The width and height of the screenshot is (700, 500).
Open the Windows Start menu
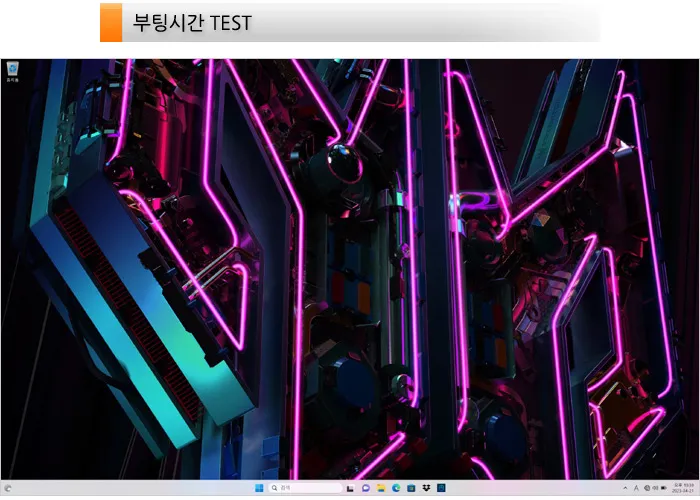click(259, 488)
